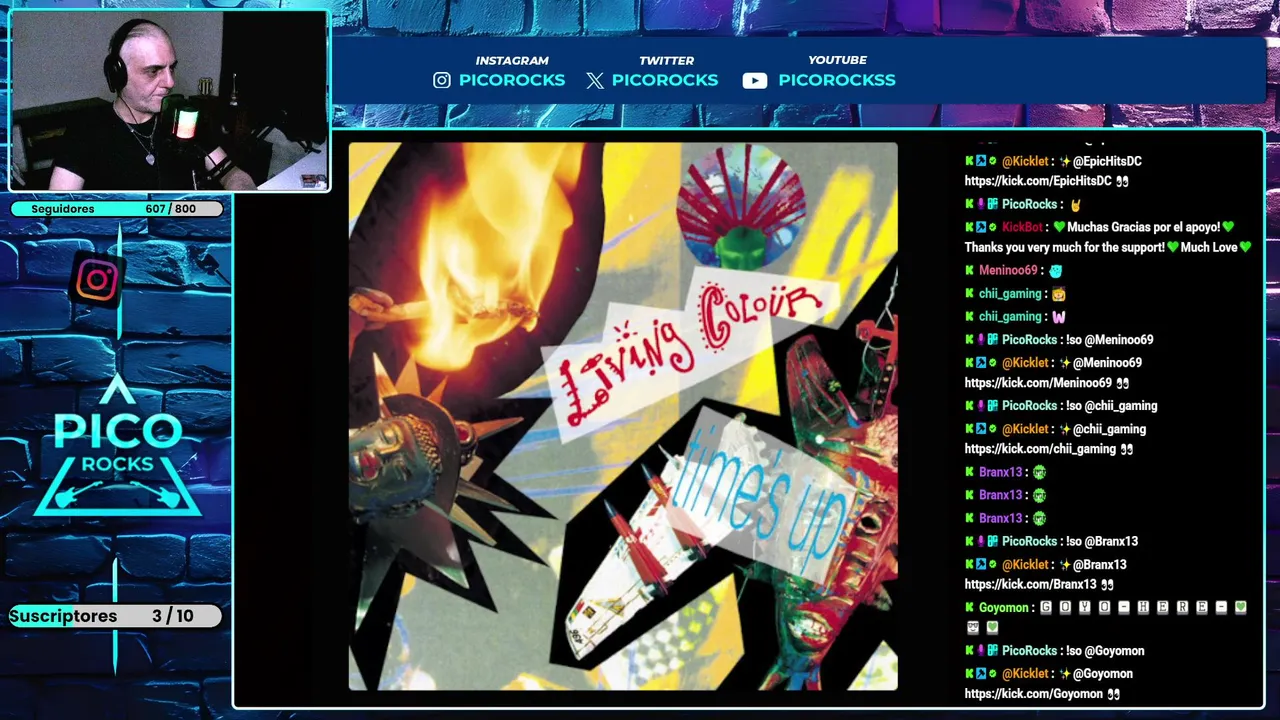Click the @EpicHitsDC mention in chat
Image resolution: width=1280 pixels, height=720 pixels.
pyautogui.click(x=1107, y=161)
